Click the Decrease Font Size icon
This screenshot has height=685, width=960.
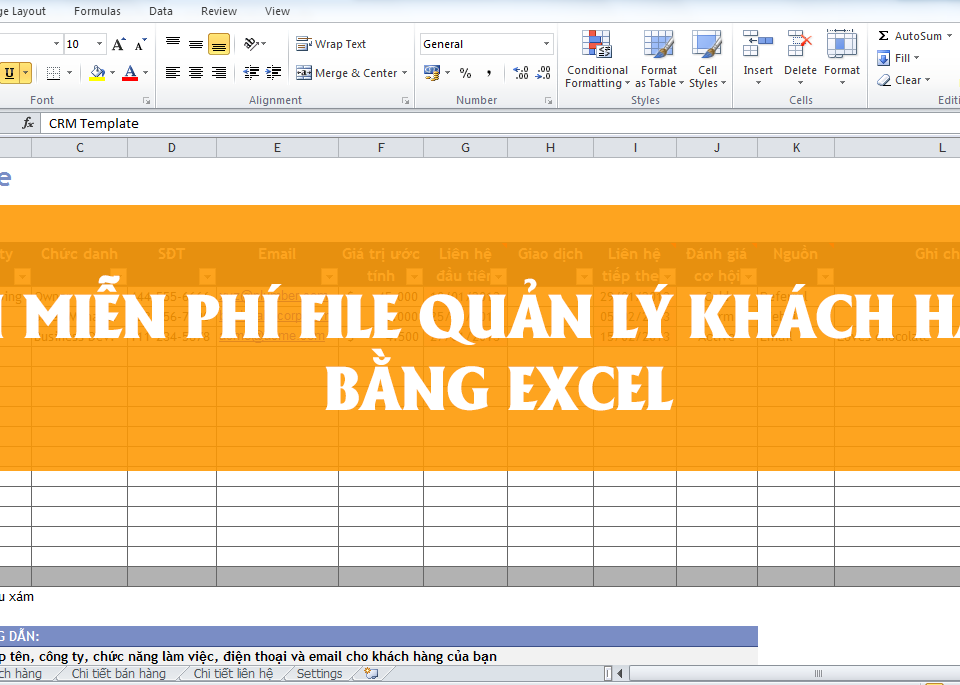[140, 44]
